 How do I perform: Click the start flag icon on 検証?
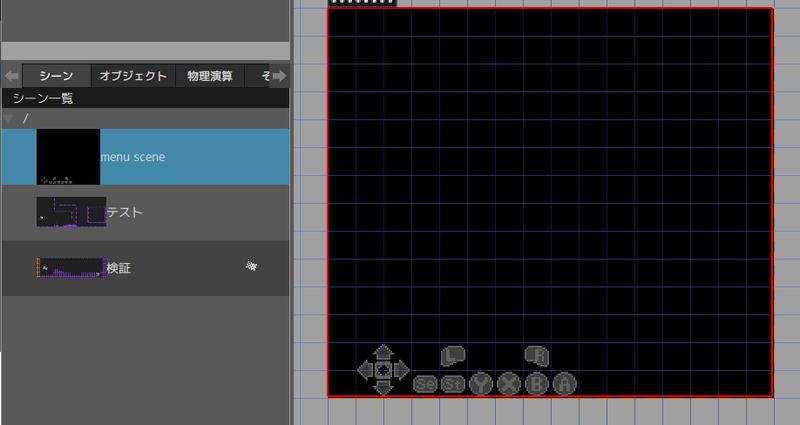[x=251, y=266]
